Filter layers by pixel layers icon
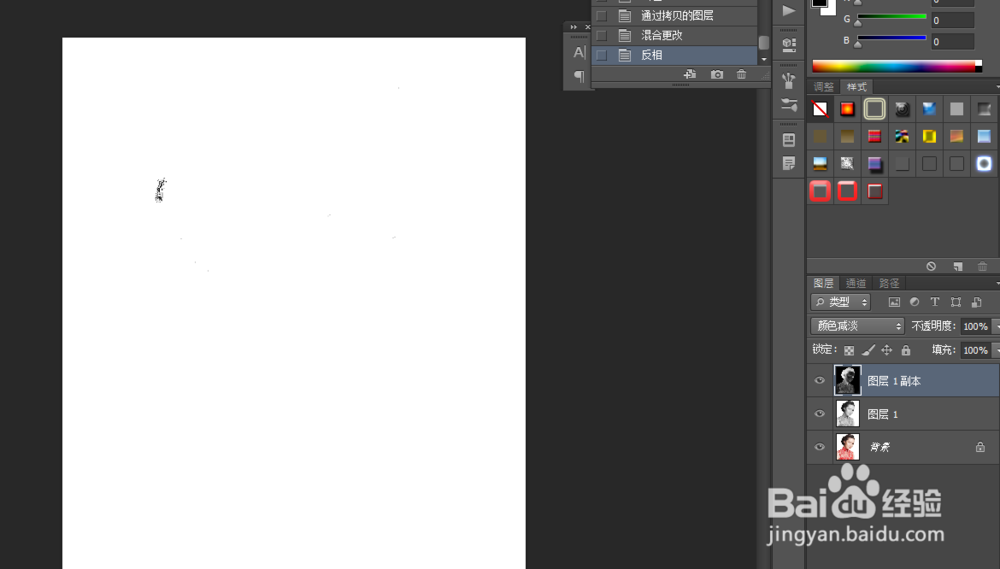The height and width of the screenshot is (569, 1000). coord(894,302)
